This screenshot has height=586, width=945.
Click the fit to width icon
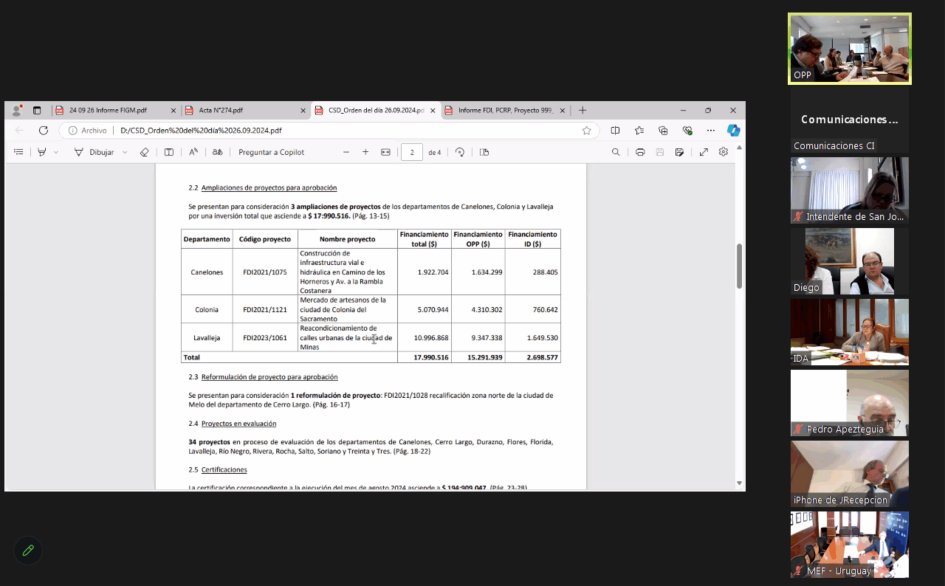(x=386, y=153)
